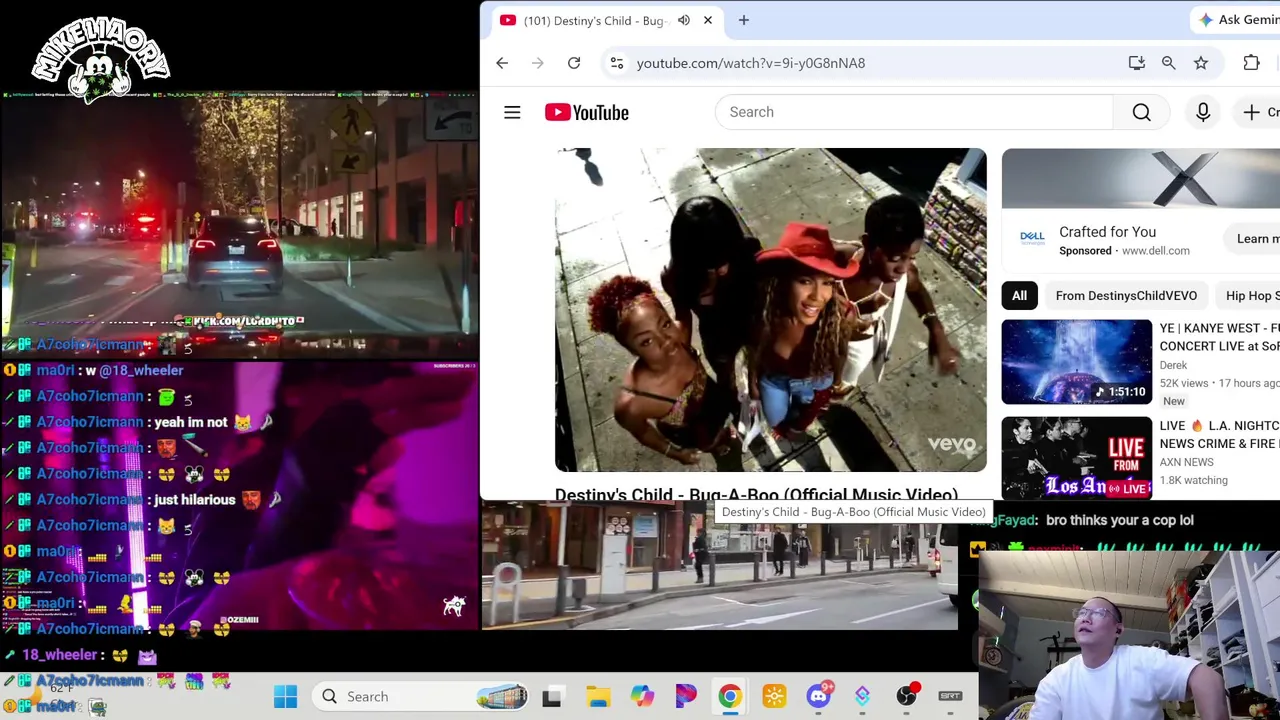Open AXN NEWS channel name
The image size is (1280, 720).
pyautogui.click(x=1187, y=462)
